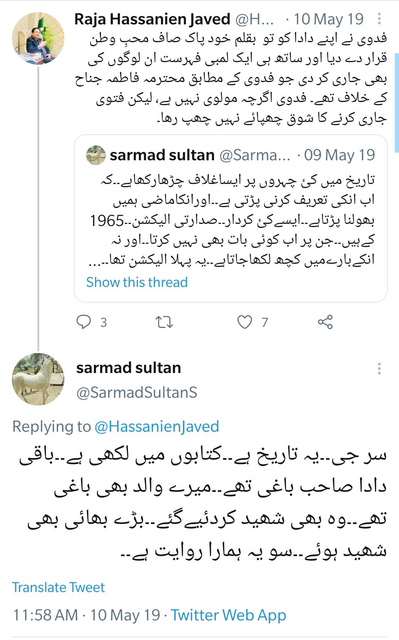This screenshot has height=640, width=399.
Task: View Raja Hassanien Javed's profile picture
Action: [x=38, y=38]
